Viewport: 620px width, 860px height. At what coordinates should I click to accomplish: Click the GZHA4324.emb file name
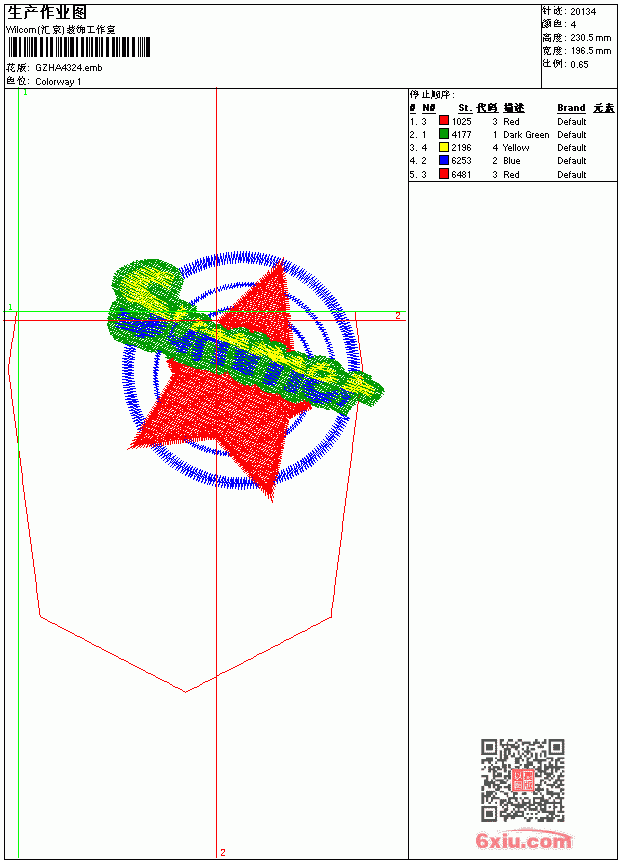(x=69, y=68)
